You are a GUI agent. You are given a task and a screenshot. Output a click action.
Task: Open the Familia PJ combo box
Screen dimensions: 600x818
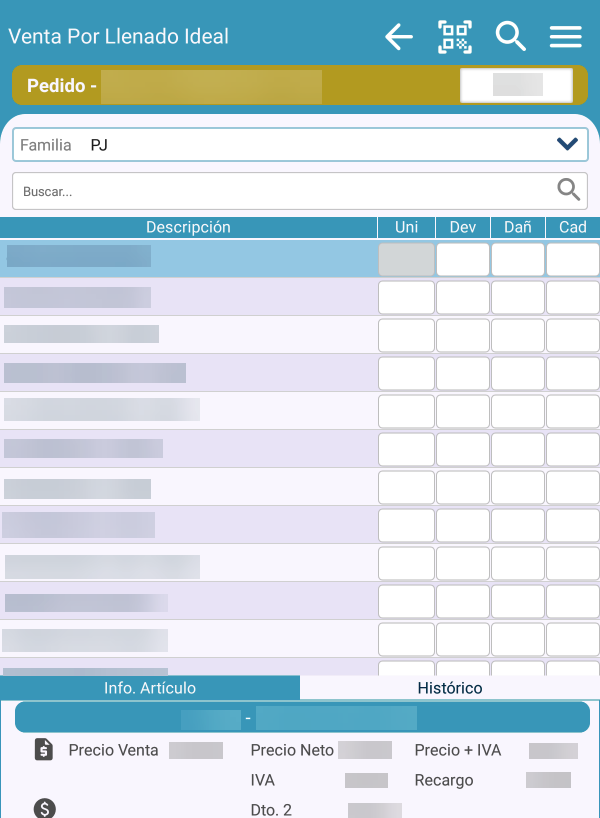tap(300, 145)
